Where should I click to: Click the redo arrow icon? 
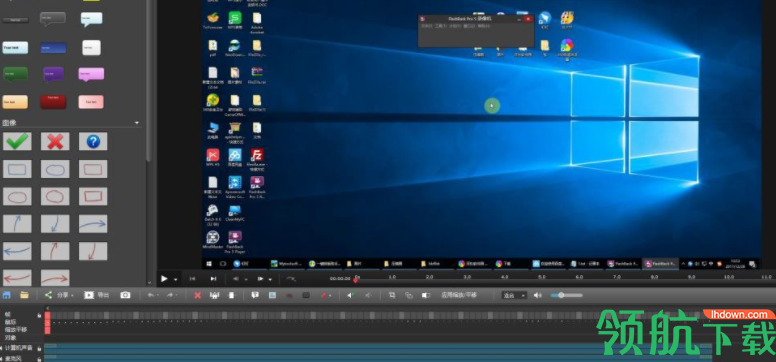pos(170,295)
